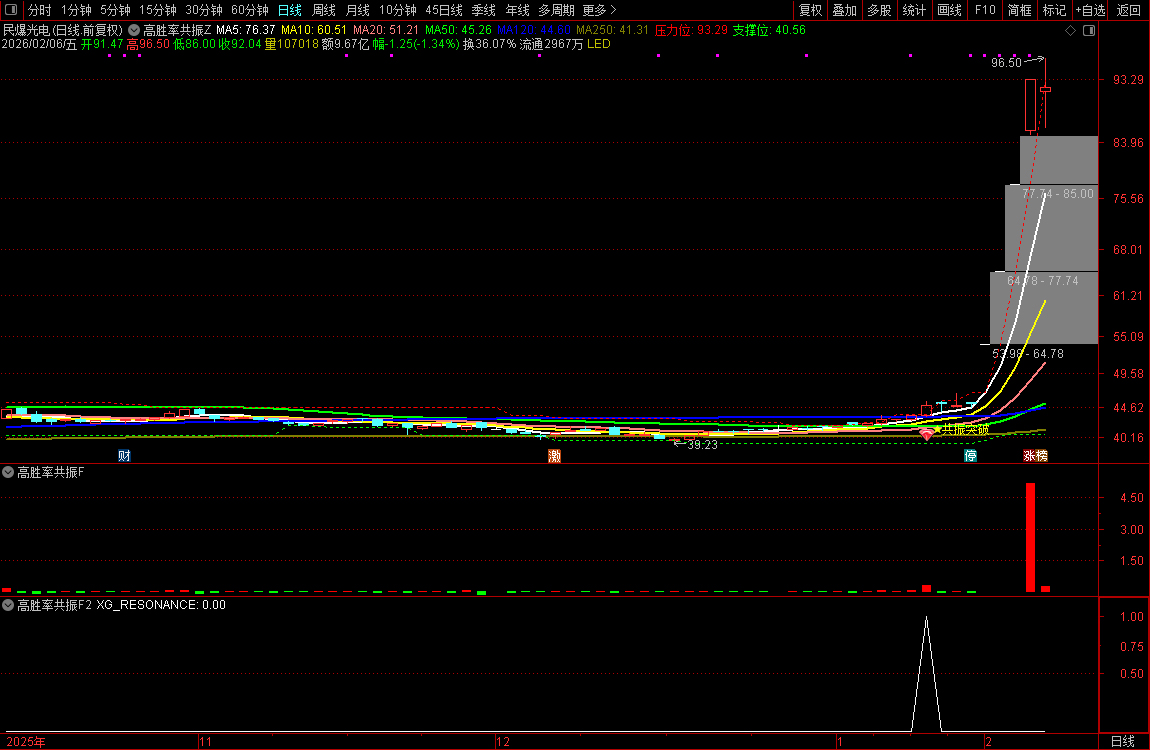This screenshot has width=1150, height=750.
Task: Click the 返回 back button
Action: [1128, 10]
